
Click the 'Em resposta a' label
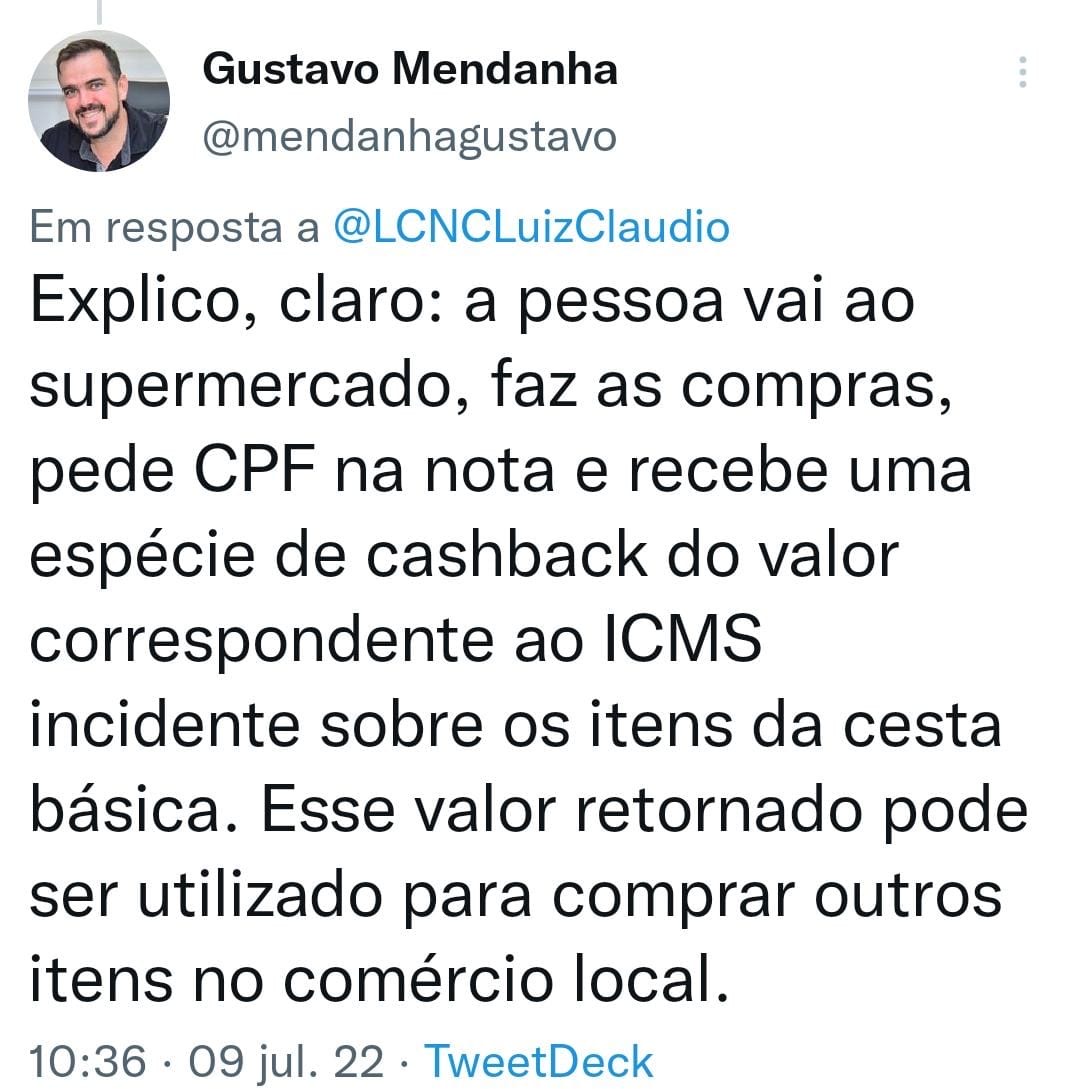tap(174, 227)
